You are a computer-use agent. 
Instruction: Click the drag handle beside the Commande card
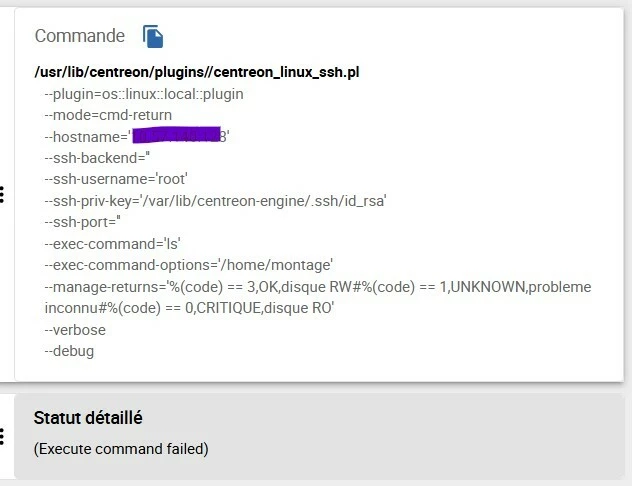coord(2,195)
